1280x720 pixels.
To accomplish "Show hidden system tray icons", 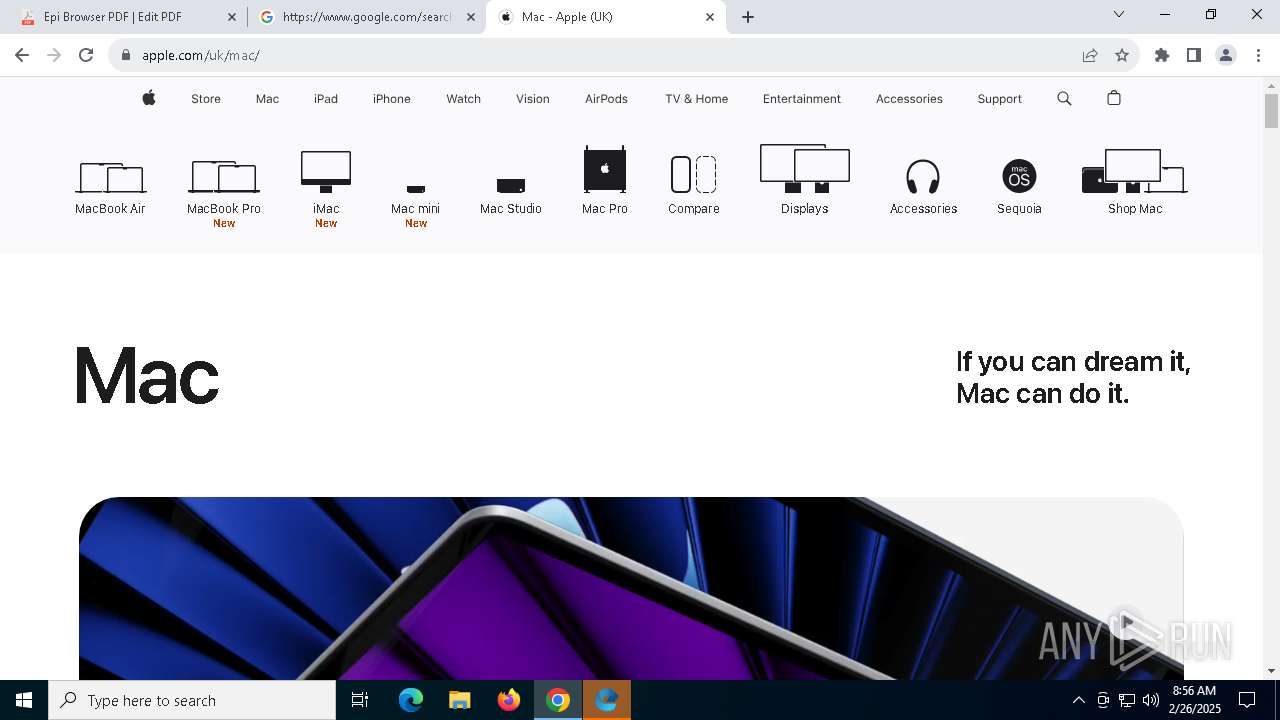I will pyautogui.click(x=1078, y=700).
